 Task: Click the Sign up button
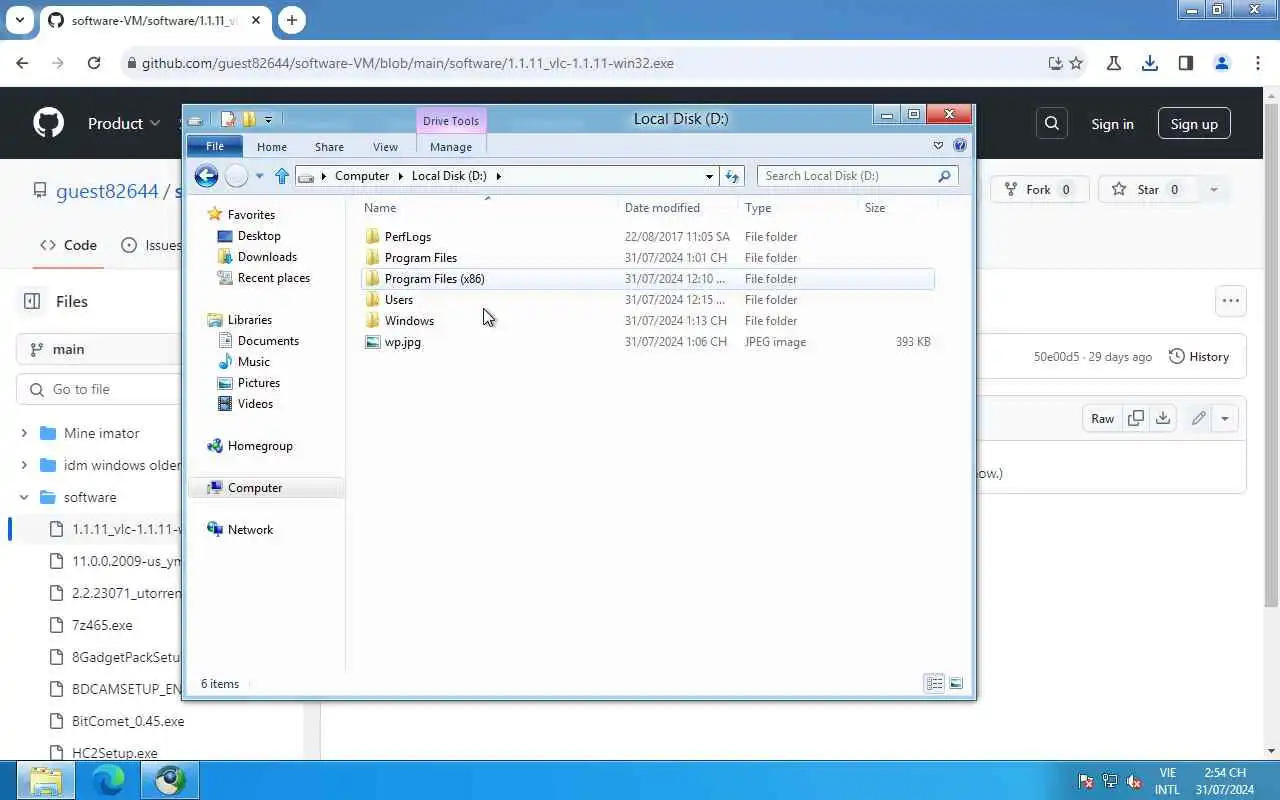click(1194, 124)
